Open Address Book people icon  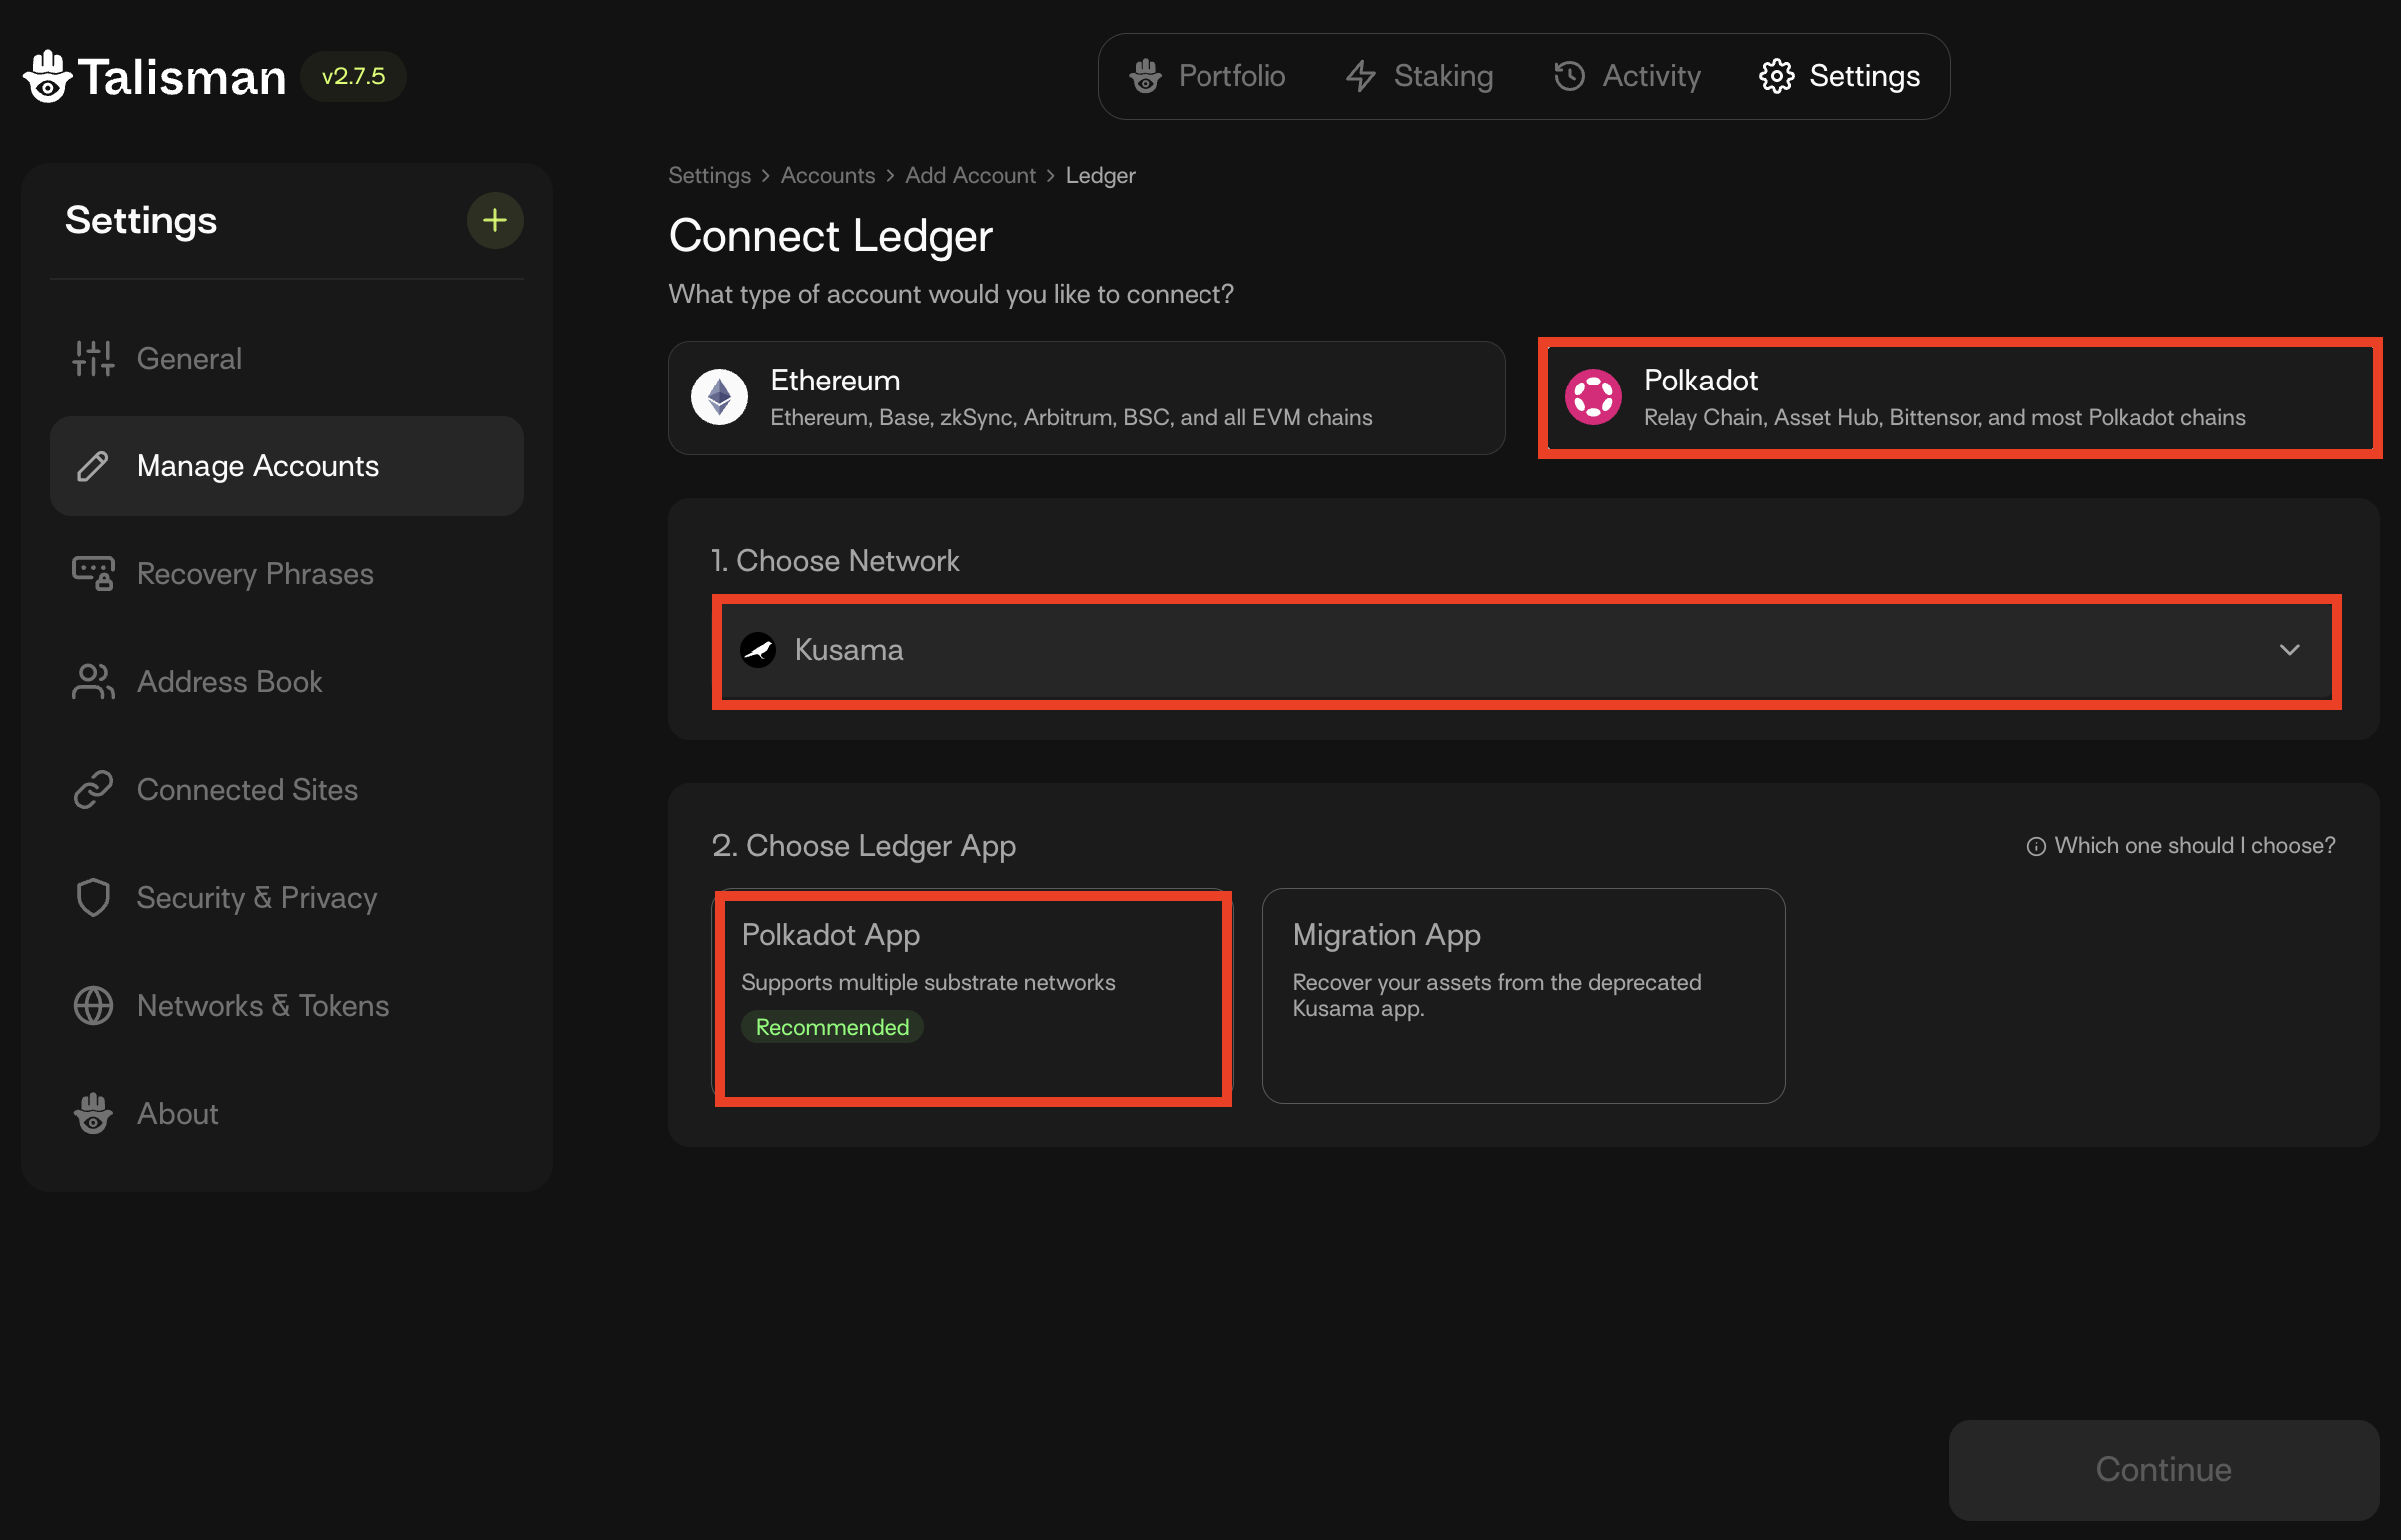pos(93,682)
